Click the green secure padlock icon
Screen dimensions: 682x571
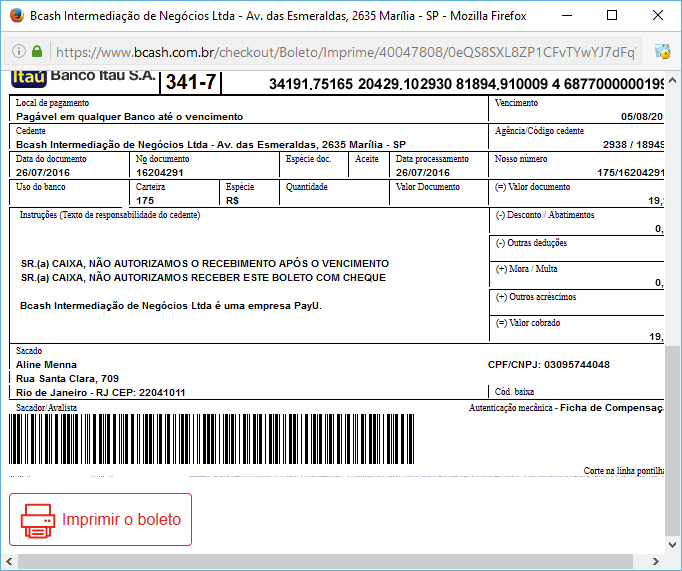coord(37,51)
